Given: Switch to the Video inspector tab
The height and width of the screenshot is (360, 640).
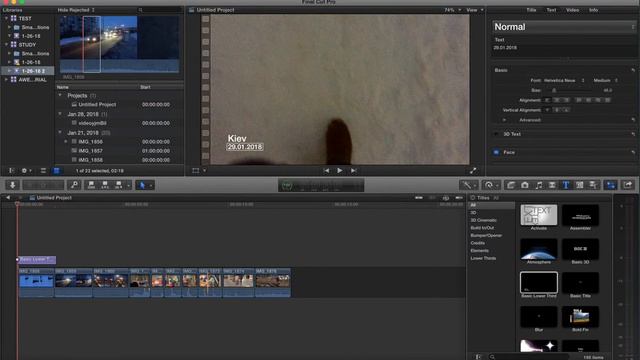Looking at the screenshot, I should pyautogui.click(x=572, y=10).
